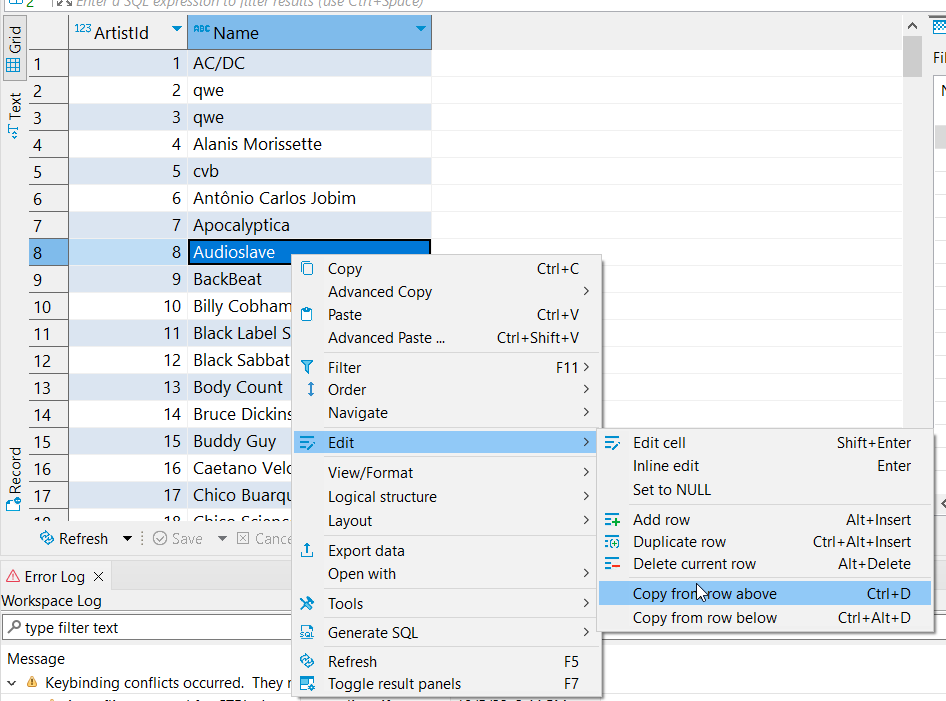Viewport: 946px width, 701px height.
Task: Click the Cancel button in the results toolbar
Action: tap(264, 538)
